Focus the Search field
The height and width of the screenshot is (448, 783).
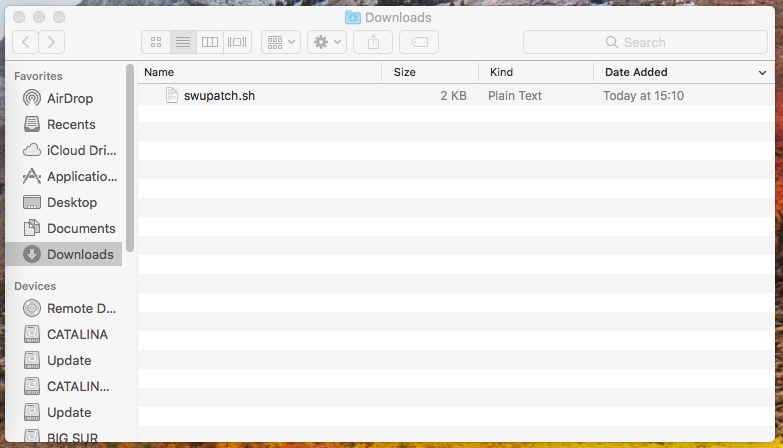[645, 42]
